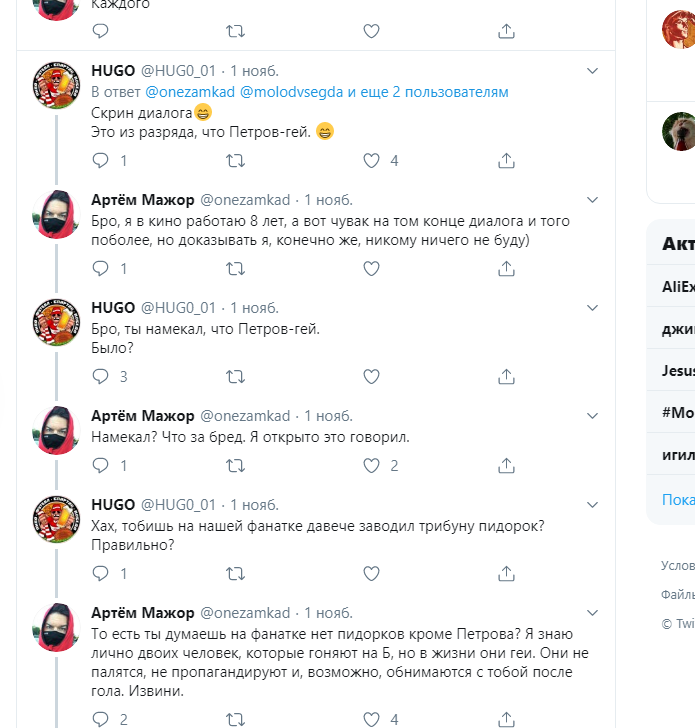This screenshot has width=695, height=728.
Task: Open more options on HUGO's "Скрин диалога" tweet
Action: (x=592, y=72)
